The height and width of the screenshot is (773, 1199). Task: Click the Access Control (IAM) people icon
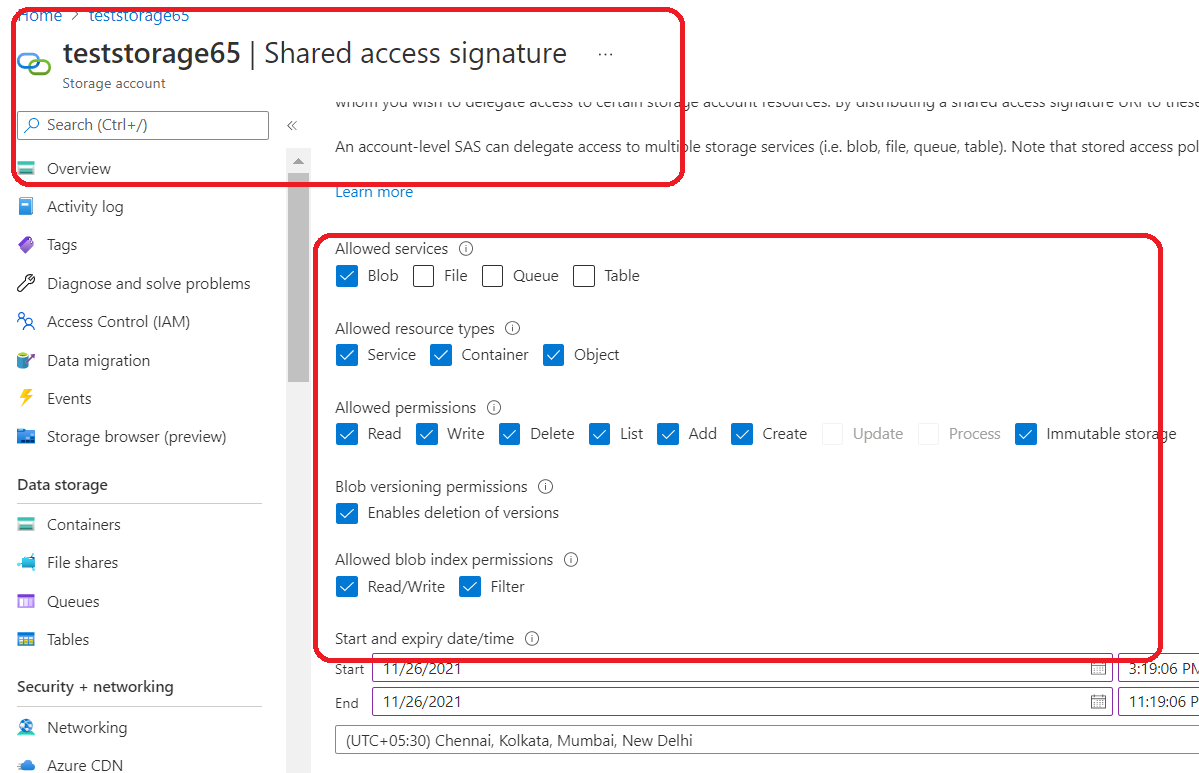26,322
